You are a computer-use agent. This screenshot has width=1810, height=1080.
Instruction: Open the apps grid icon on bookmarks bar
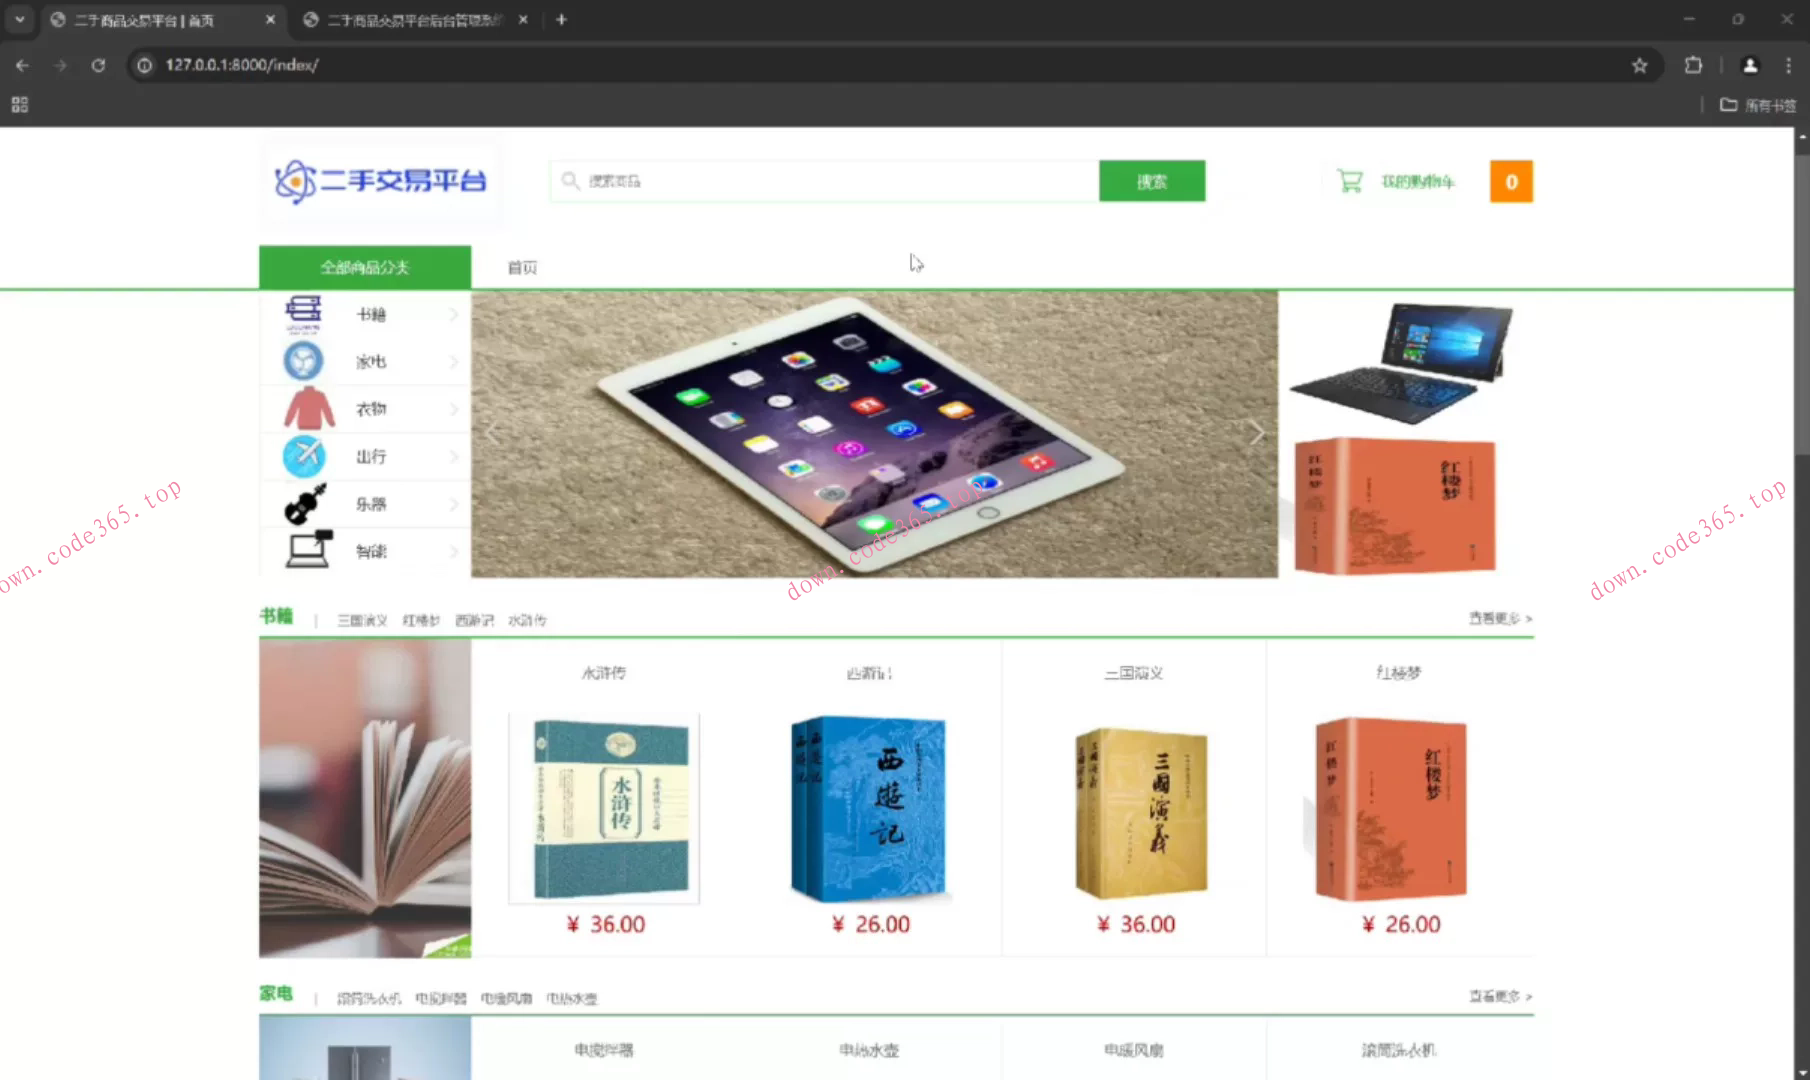[19, 105]
